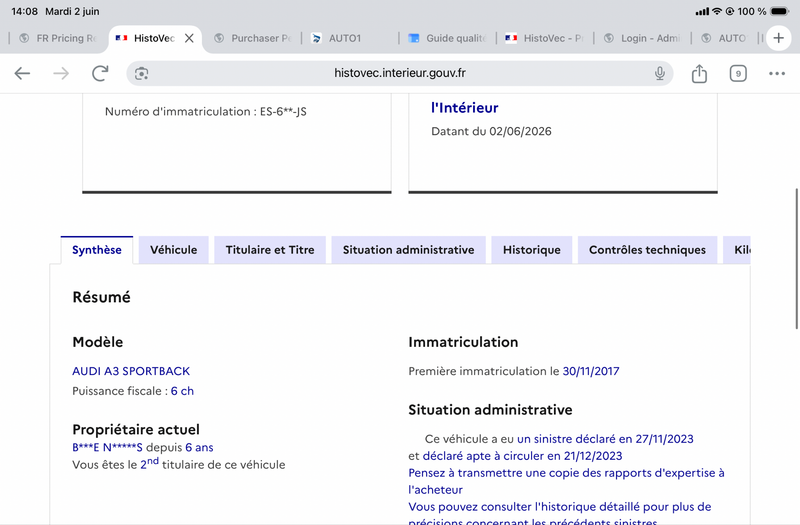The width and height of the screenshot is (800, 525).
Task: Open the browser three-dot menu
Action: point(777,73)
